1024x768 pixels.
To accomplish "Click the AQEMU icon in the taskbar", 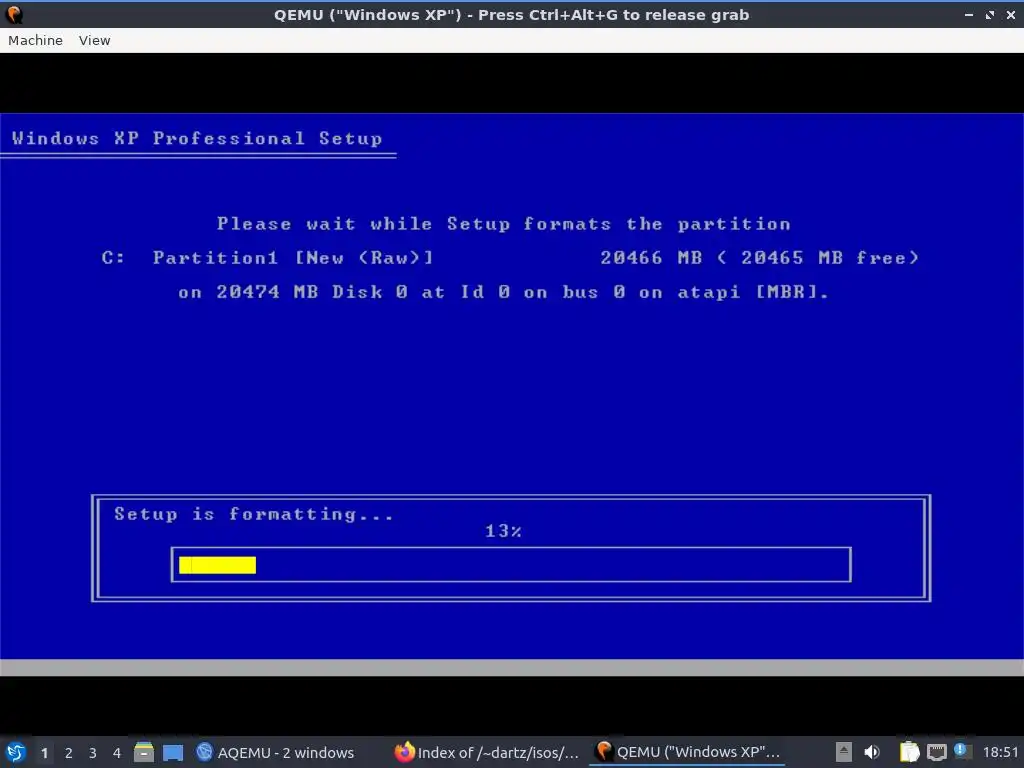I will coord(205,752).
